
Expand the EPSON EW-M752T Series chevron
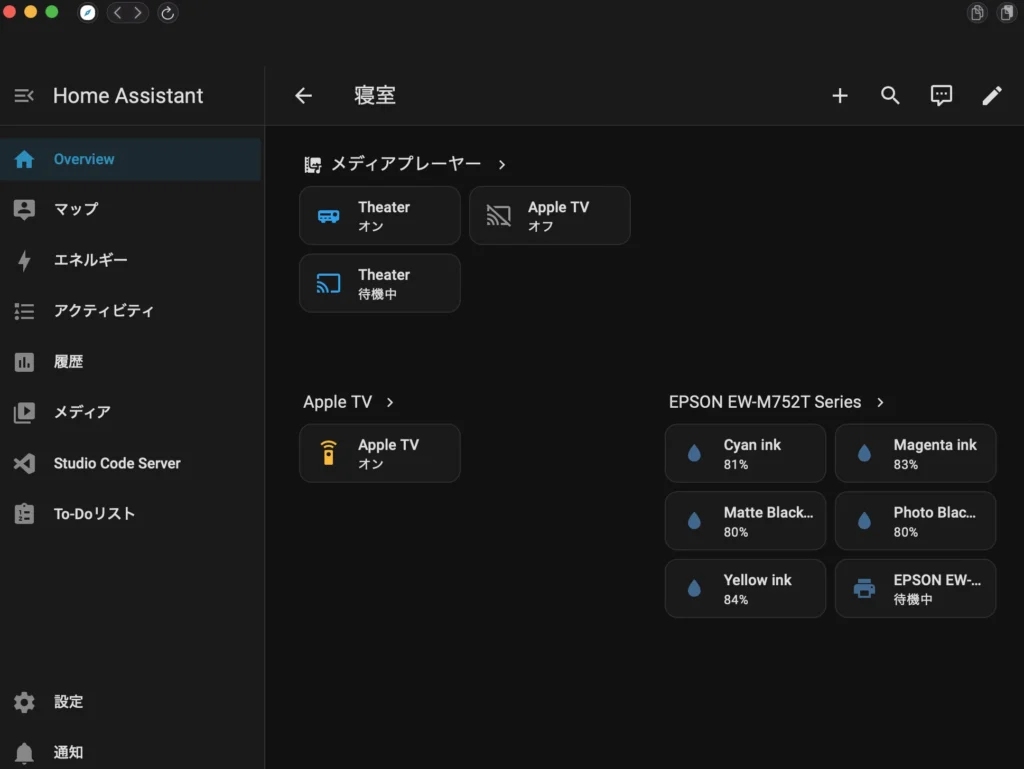(x=880, y=402)
